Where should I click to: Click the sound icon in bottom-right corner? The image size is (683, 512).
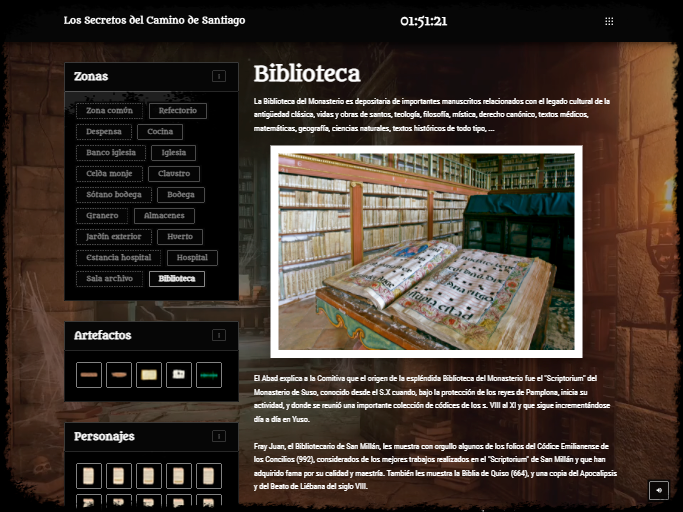coord(658,490)
